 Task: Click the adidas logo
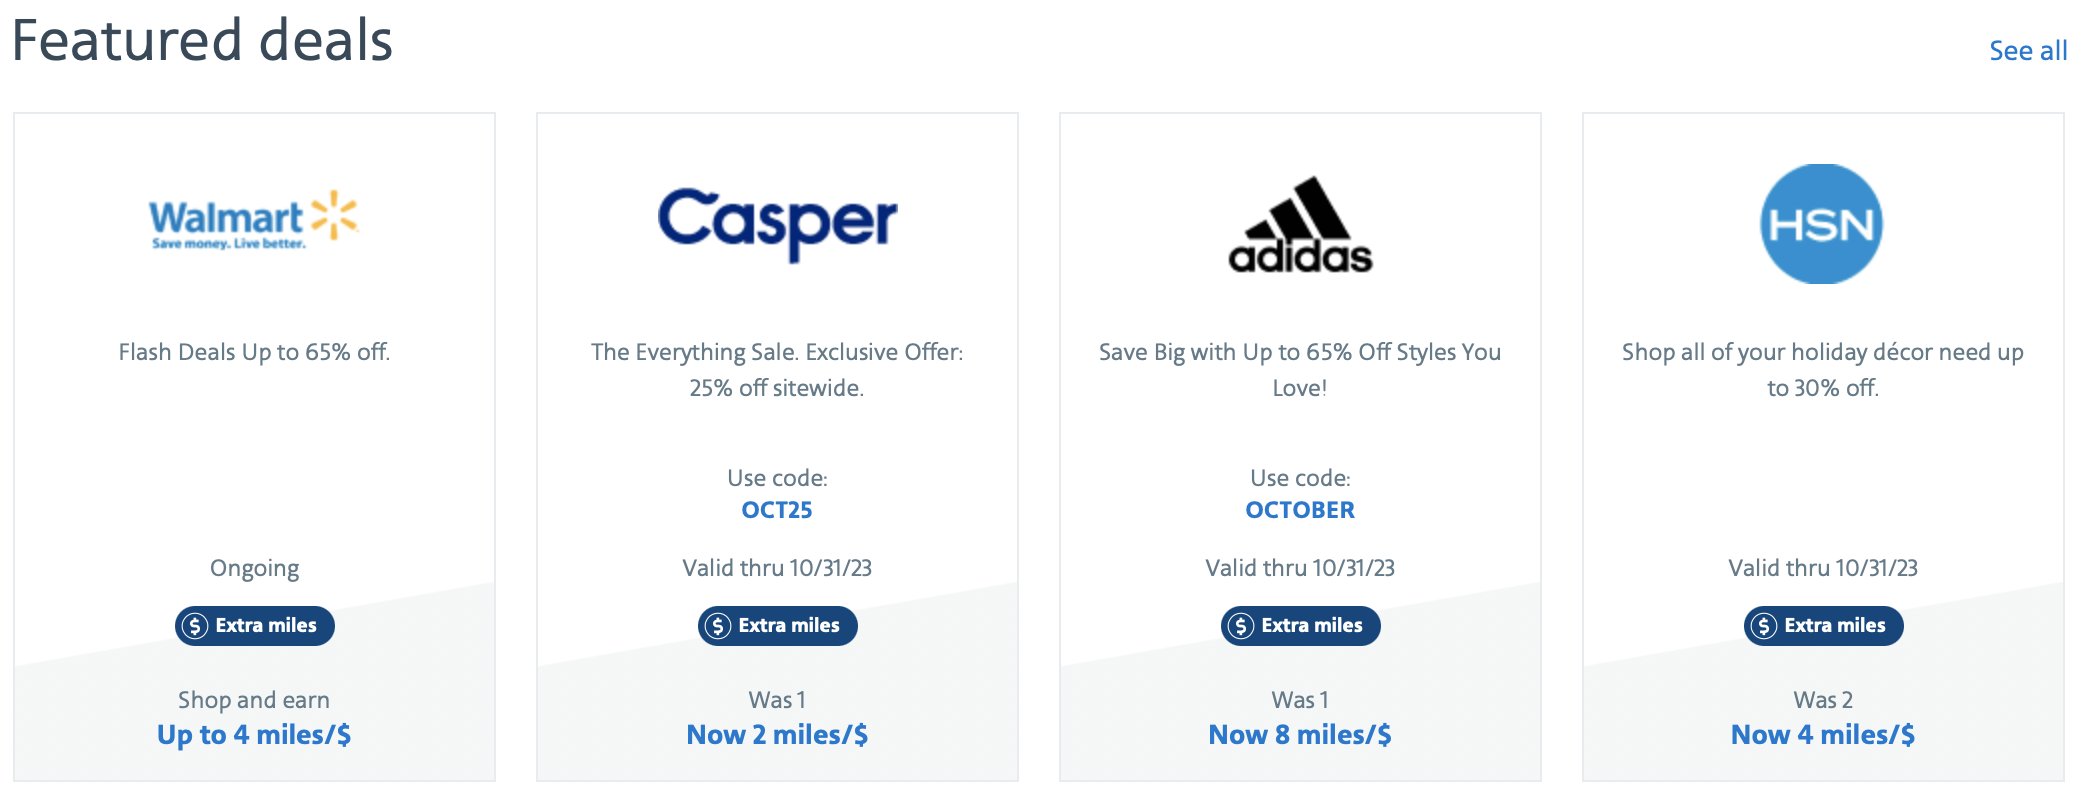(1300, 225)
